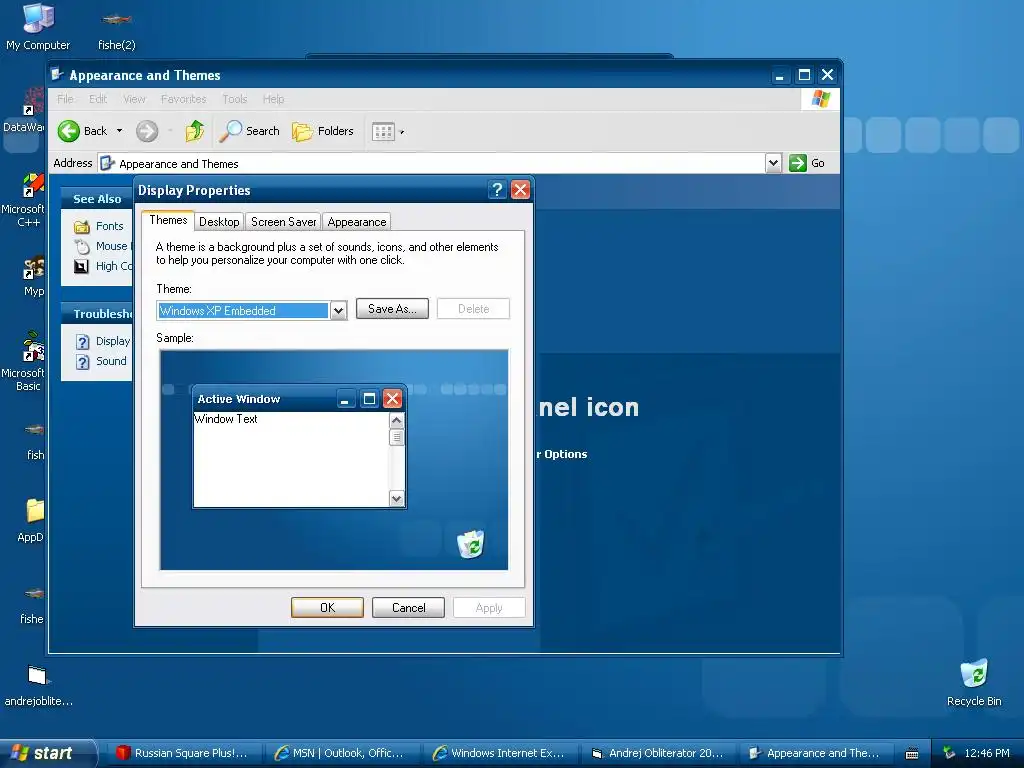Click the OK button in Display Properties
The image size is (1024, 768).
(327, 607)
